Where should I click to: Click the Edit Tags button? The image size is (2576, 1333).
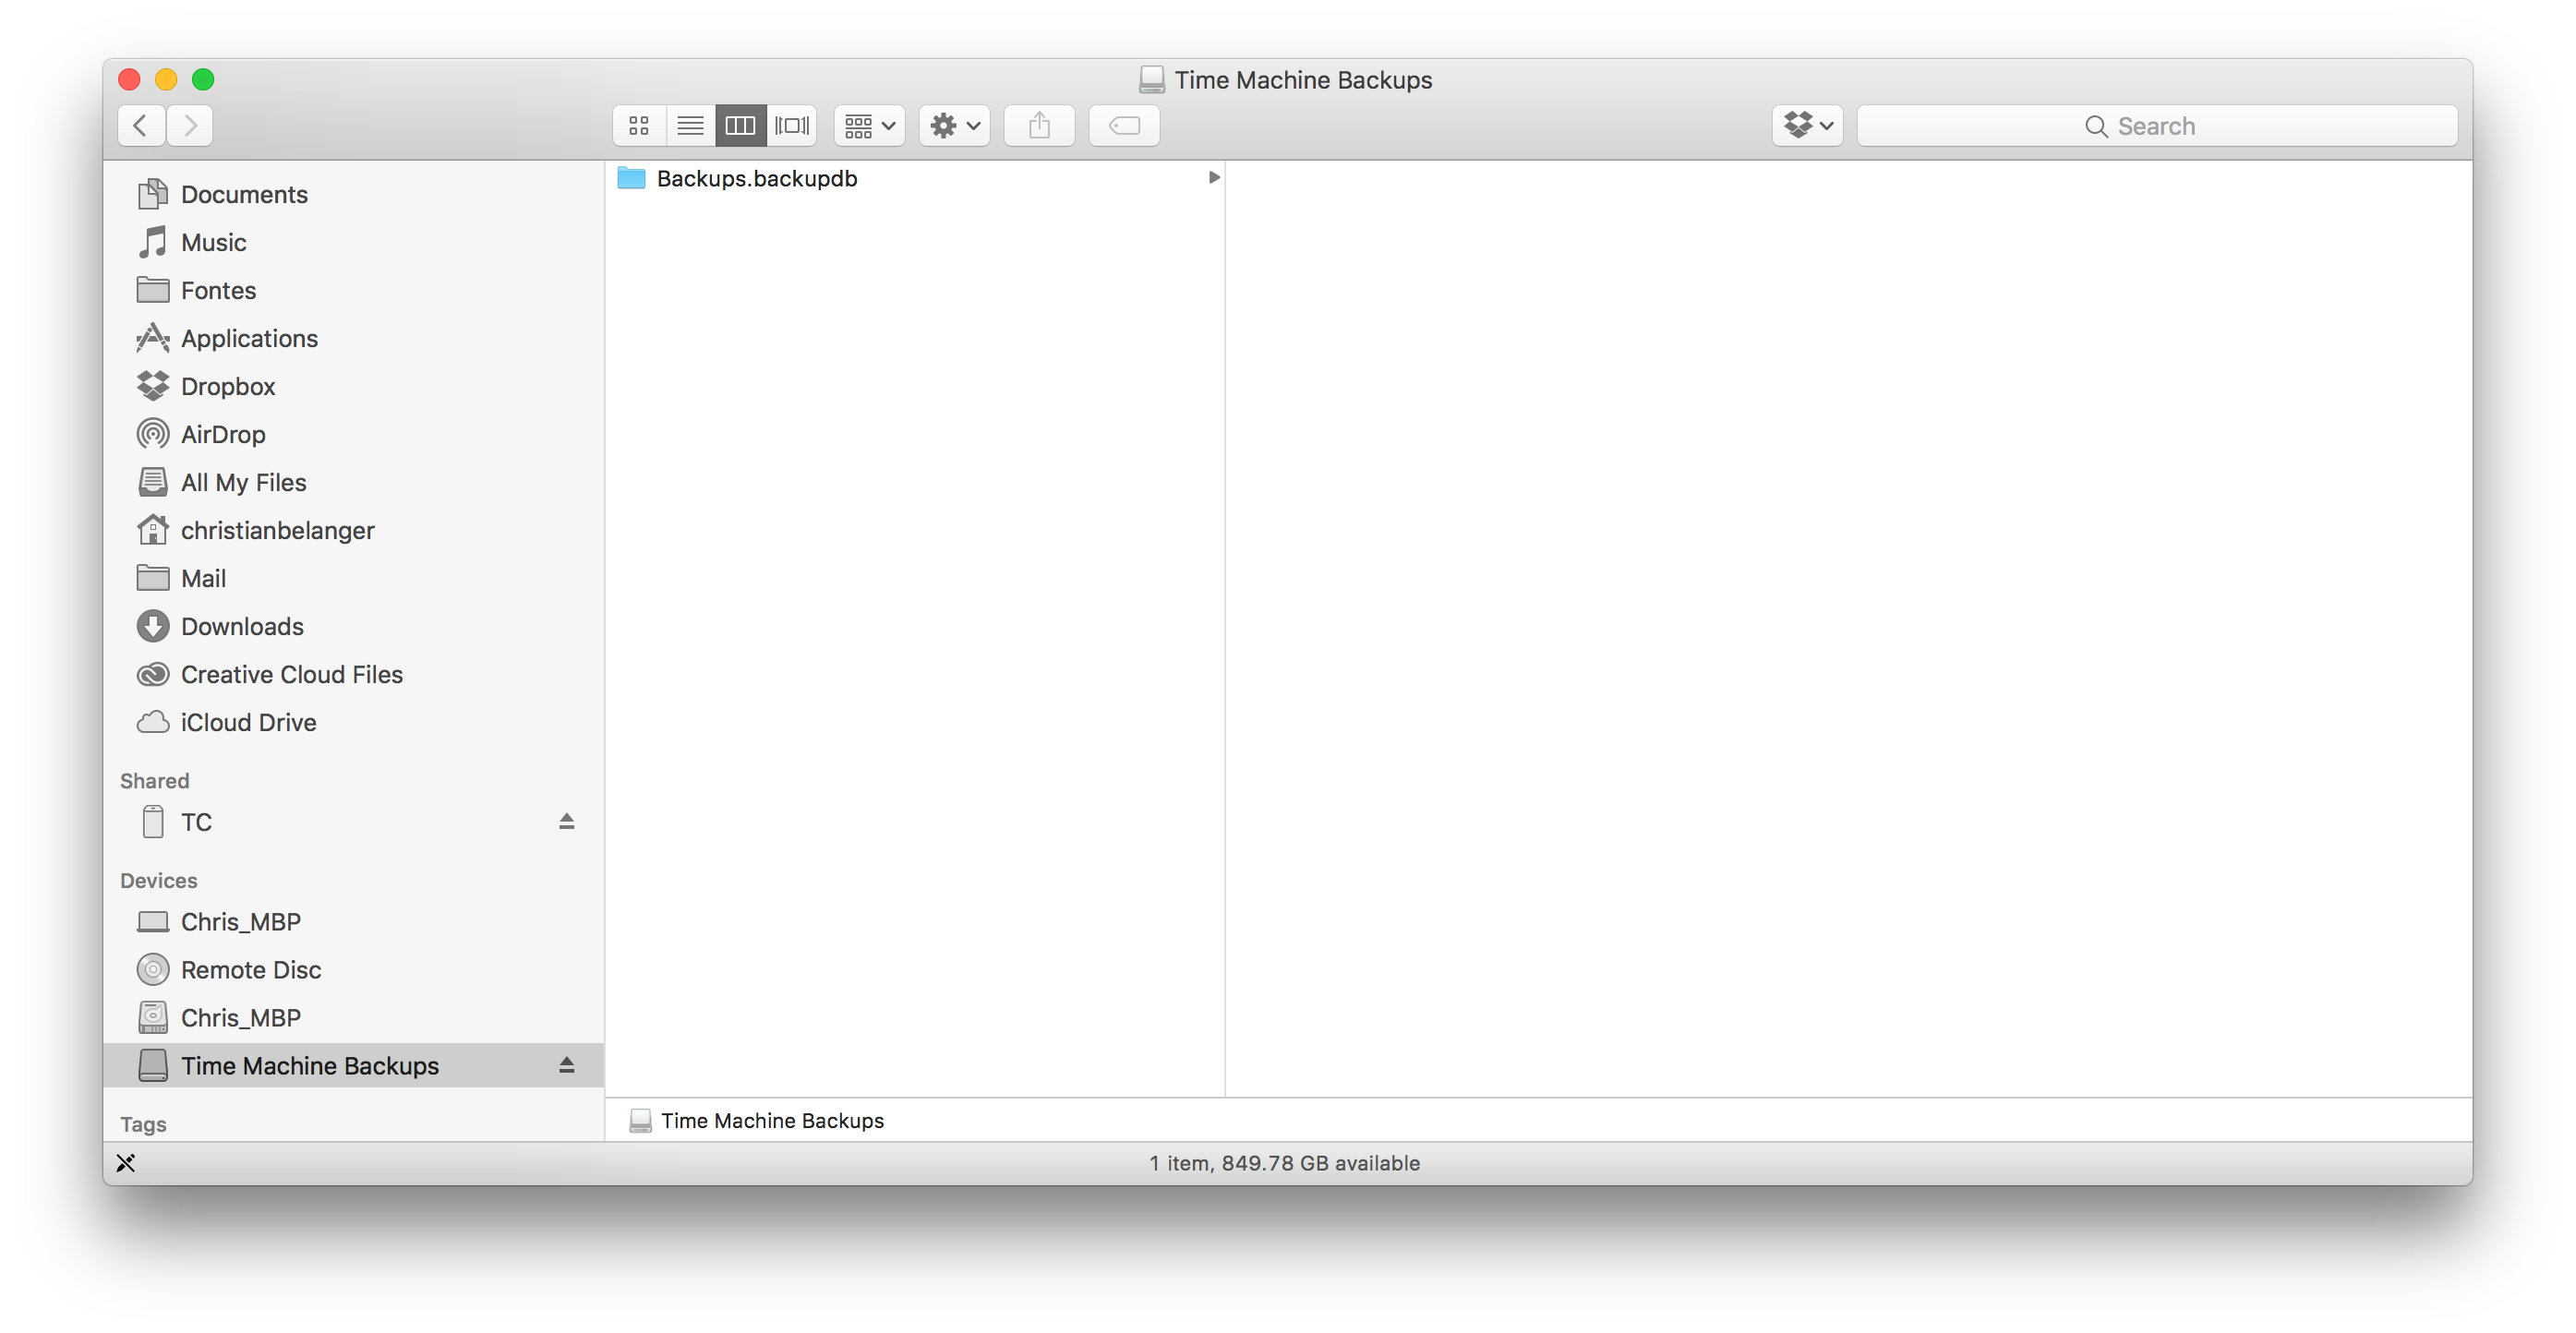(1124, 126)
